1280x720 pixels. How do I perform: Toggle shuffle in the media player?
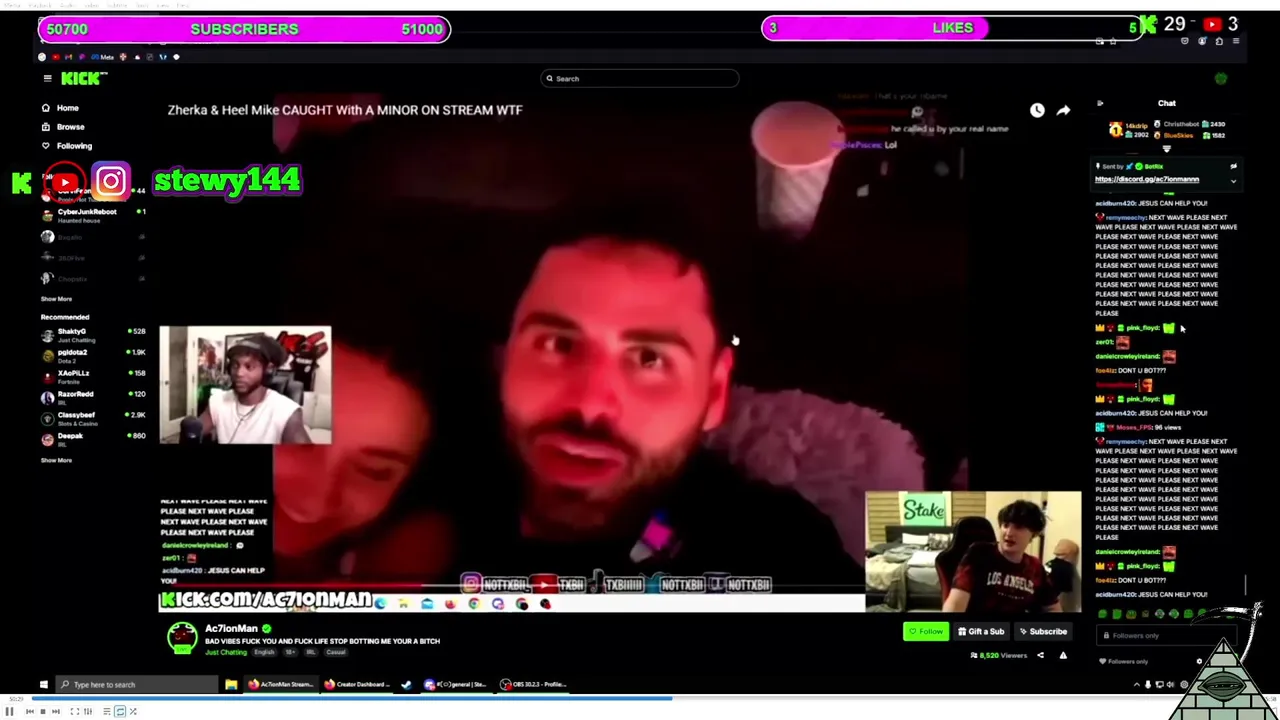tap(132, 711)
